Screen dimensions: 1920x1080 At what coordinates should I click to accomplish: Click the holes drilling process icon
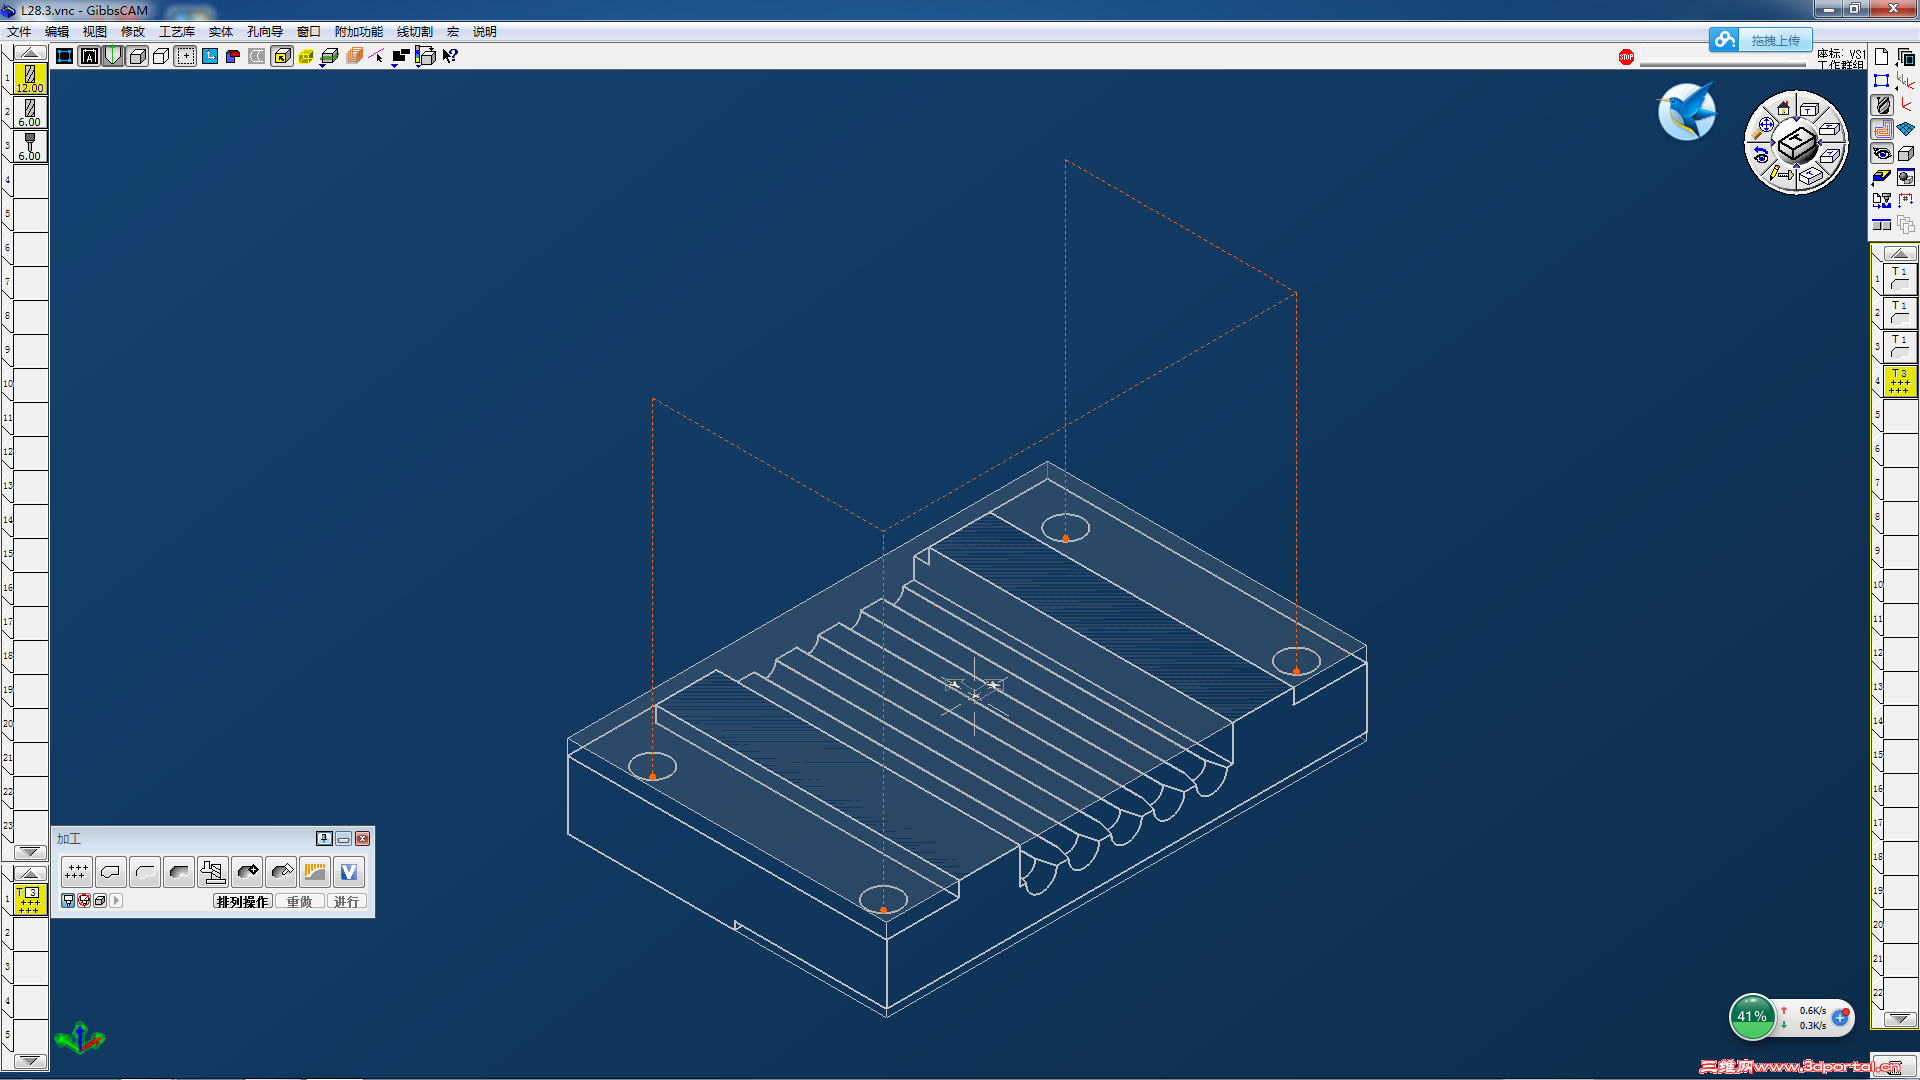tap(76, 872)
